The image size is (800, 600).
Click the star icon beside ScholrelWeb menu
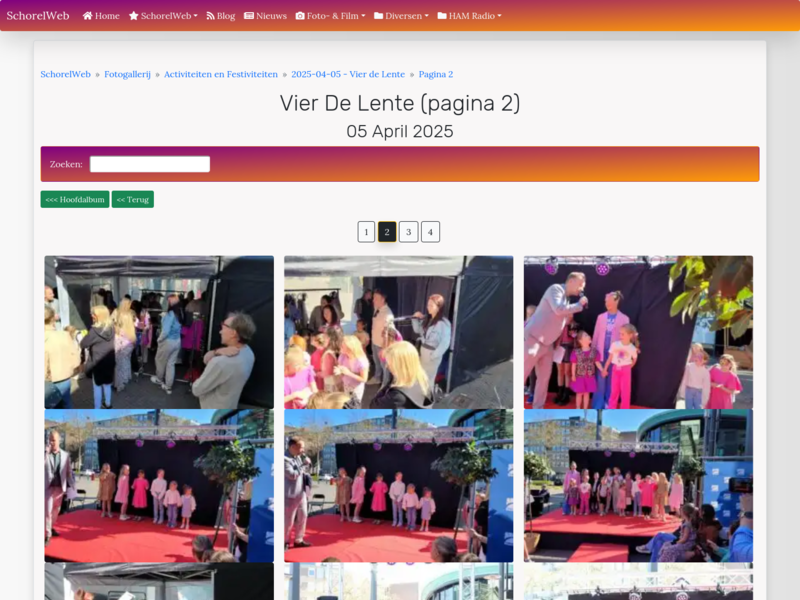[x=134, y=16]
